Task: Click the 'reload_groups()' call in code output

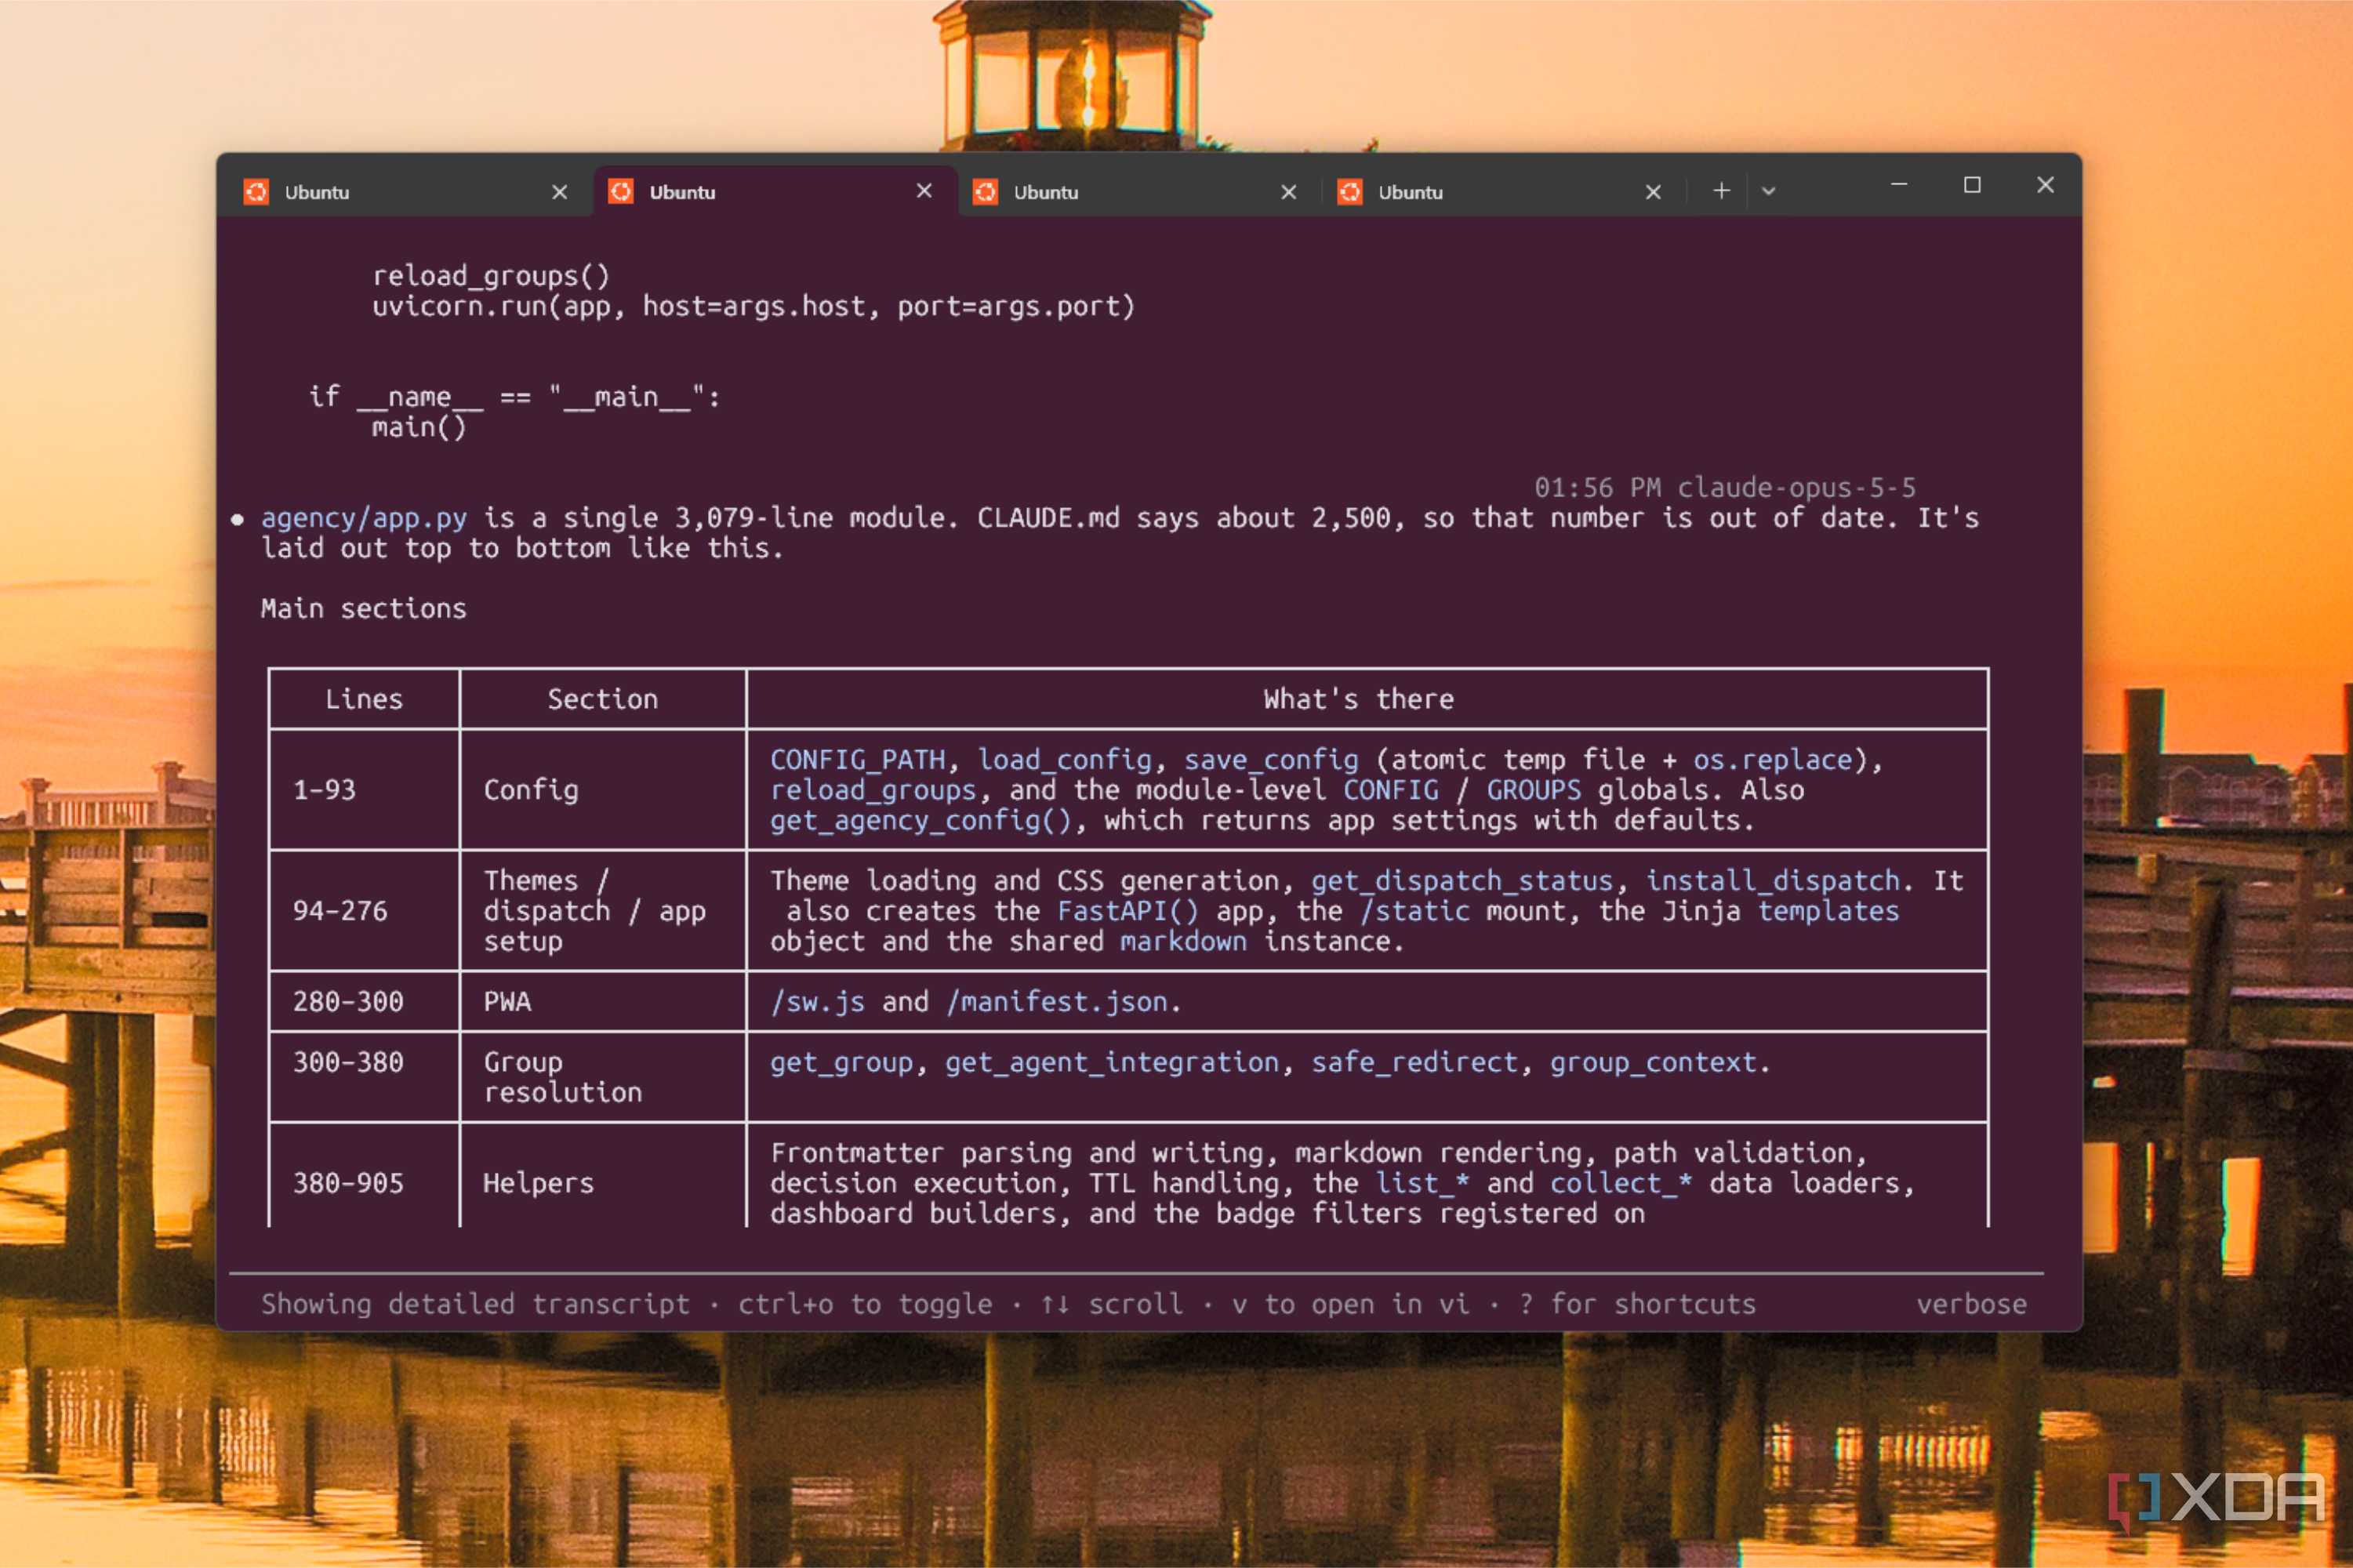Action: (x=491, y=276)
